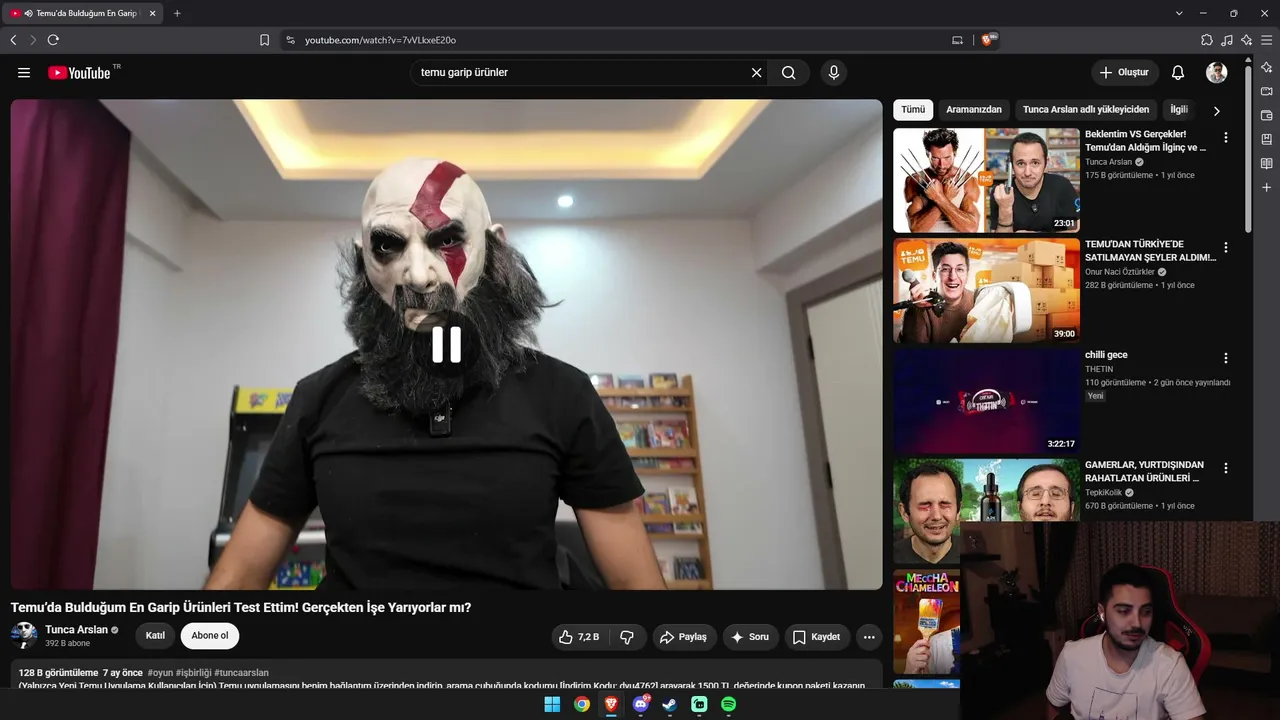Viewport: 1280px width, 720px height.
Task: Dislike the video with thumbs down
Action: pos(627,637)
